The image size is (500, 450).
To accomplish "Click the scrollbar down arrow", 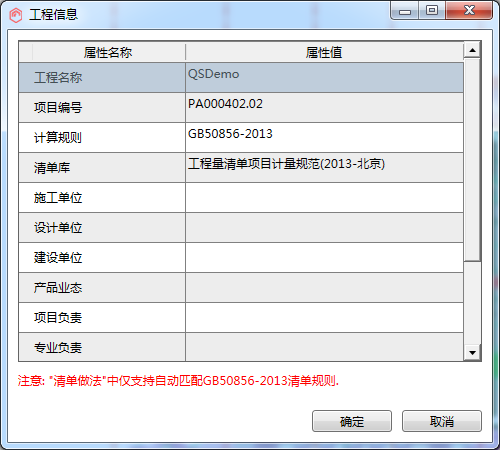I will [x=472, y=353].
